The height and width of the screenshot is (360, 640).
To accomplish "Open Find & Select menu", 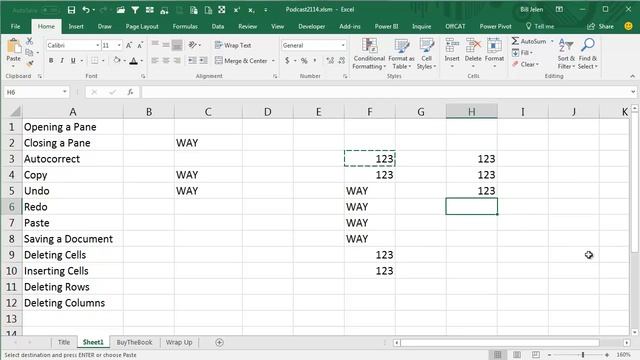I will pyautogui.click(x=588, y=53).
